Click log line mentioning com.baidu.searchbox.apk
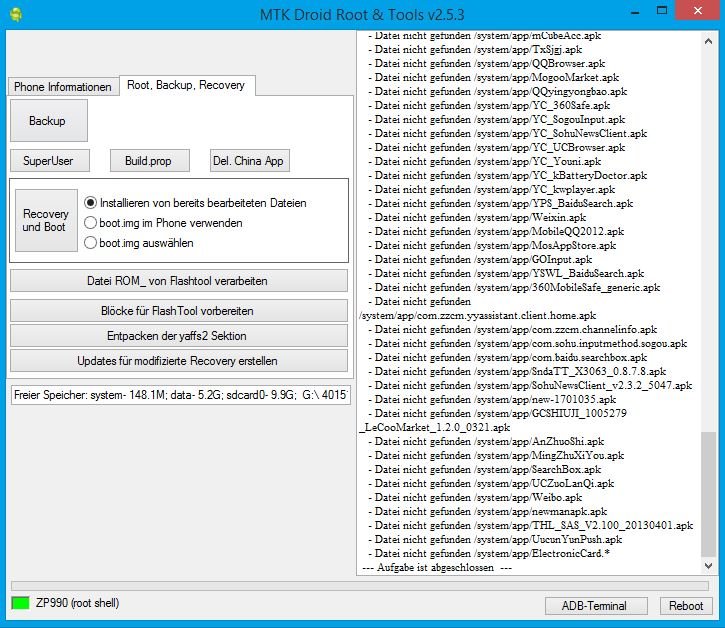The width and height of the screenshot is (725, 628). point(508,357)
